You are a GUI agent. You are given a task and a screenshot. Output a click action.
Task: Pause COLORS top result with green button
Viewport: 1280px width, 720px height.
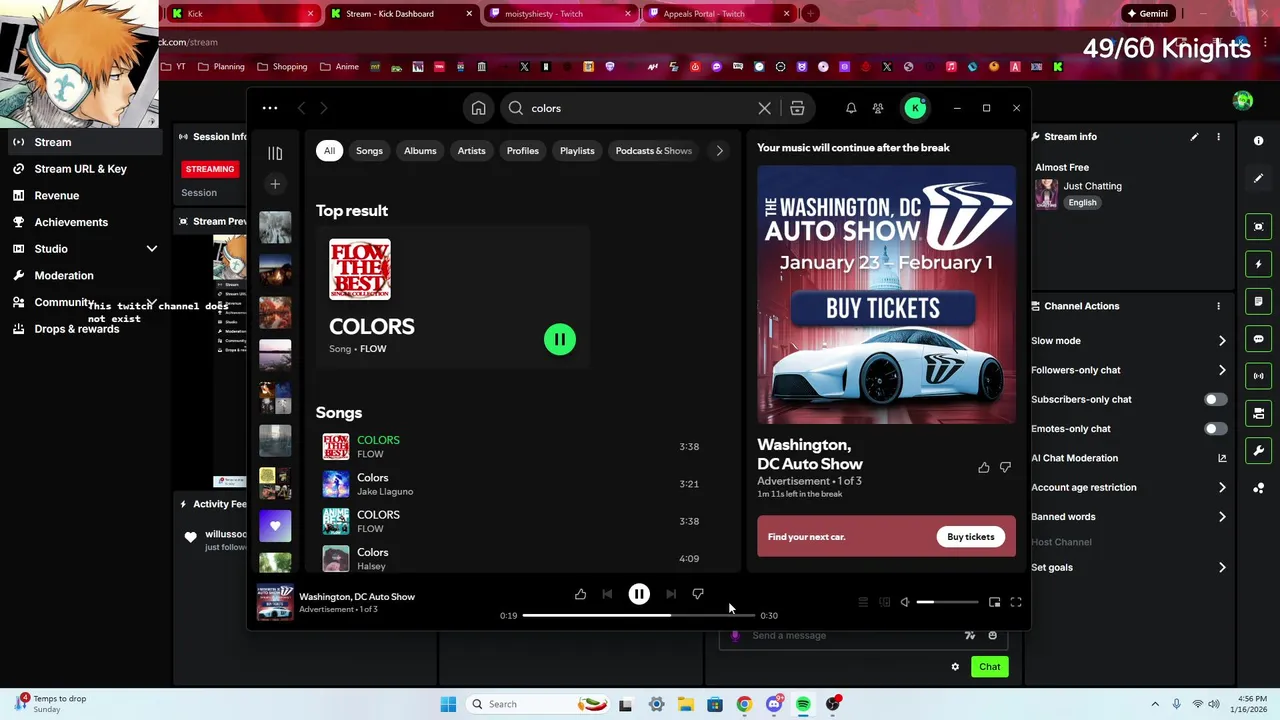coord(560,339)
